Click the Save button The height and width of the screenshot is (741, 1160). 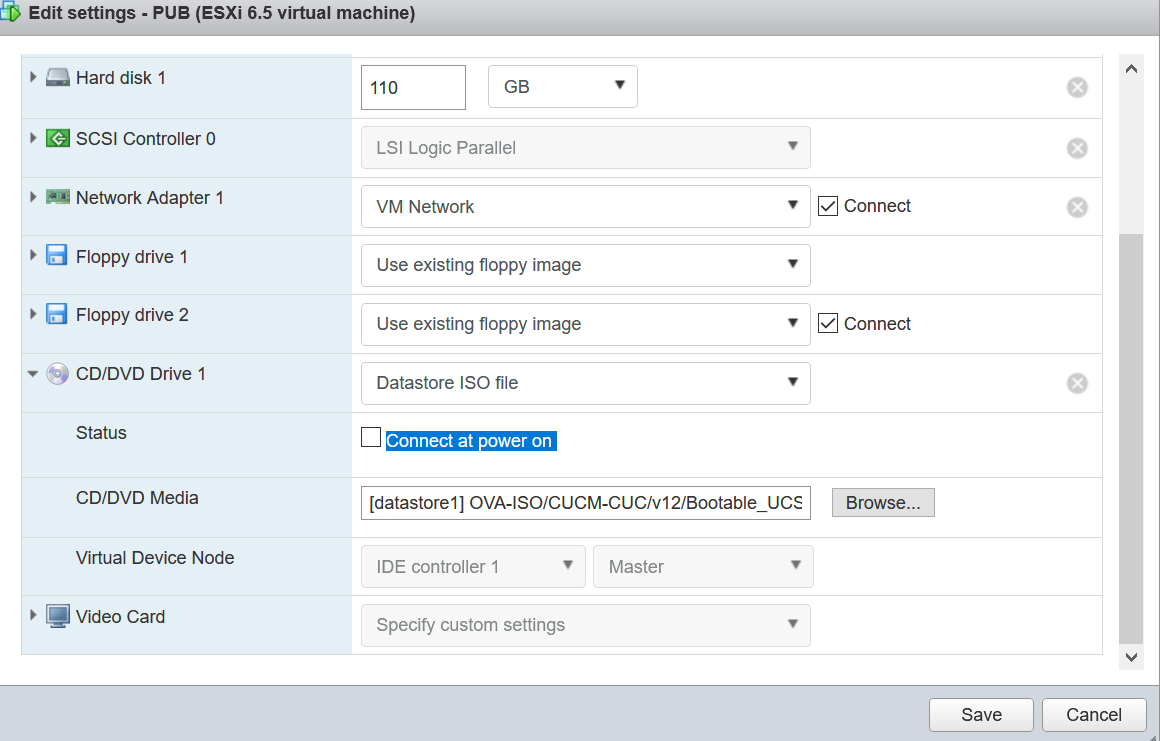[x=981, y=715]
